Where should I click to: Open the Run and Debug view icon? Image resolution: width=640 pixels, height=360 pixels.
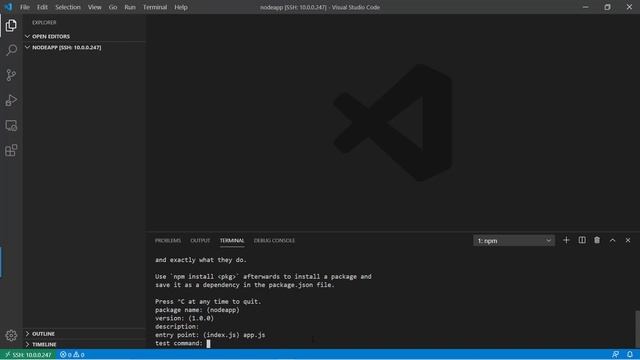click(x=11, y=100)
